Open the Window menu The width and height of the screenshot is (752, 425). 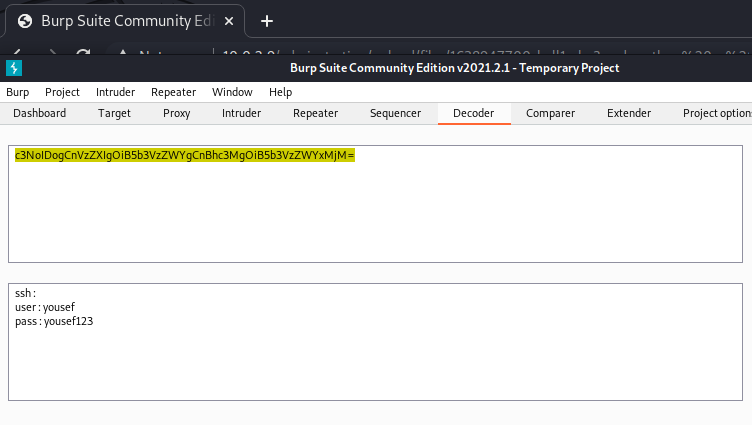tap(232, 92)
